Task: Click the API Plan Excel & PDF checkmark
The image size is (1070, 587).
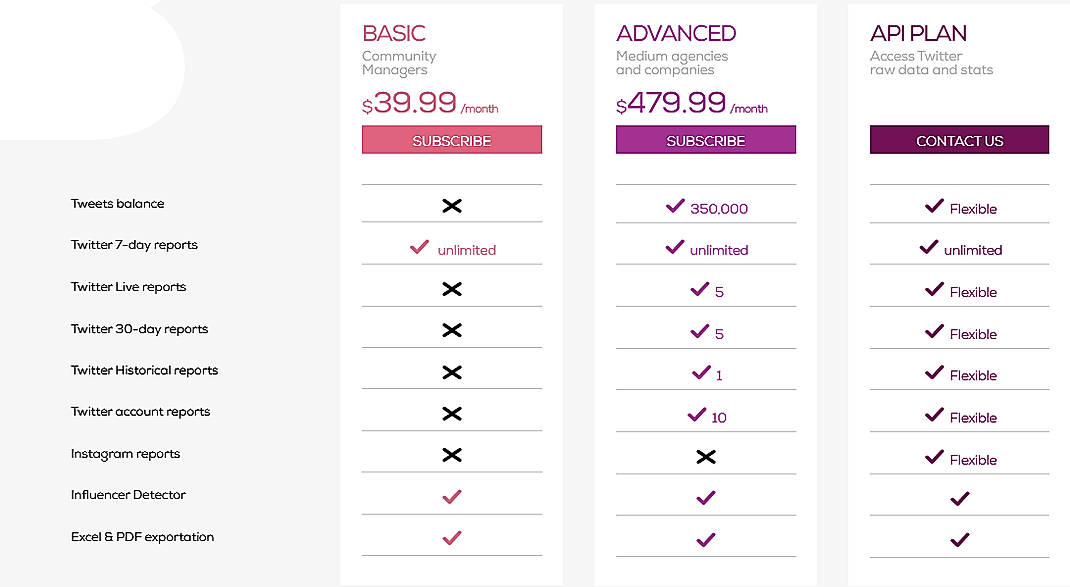Action: tap(960, 539)
